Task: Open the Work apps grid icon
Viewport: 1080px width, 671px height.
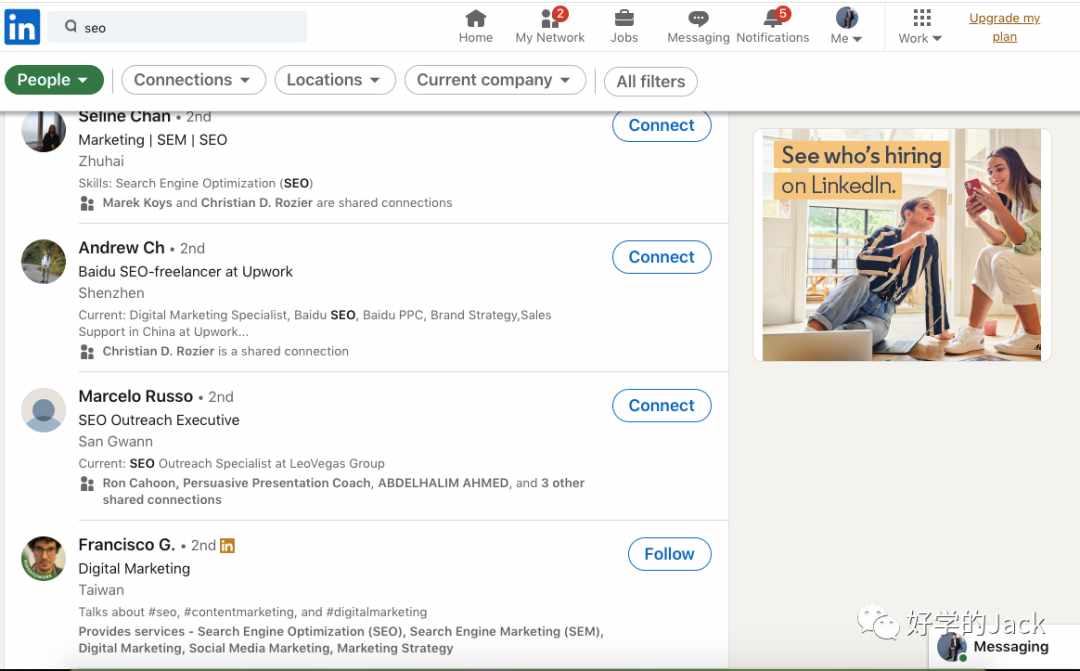Action: [x=922, y=17]
